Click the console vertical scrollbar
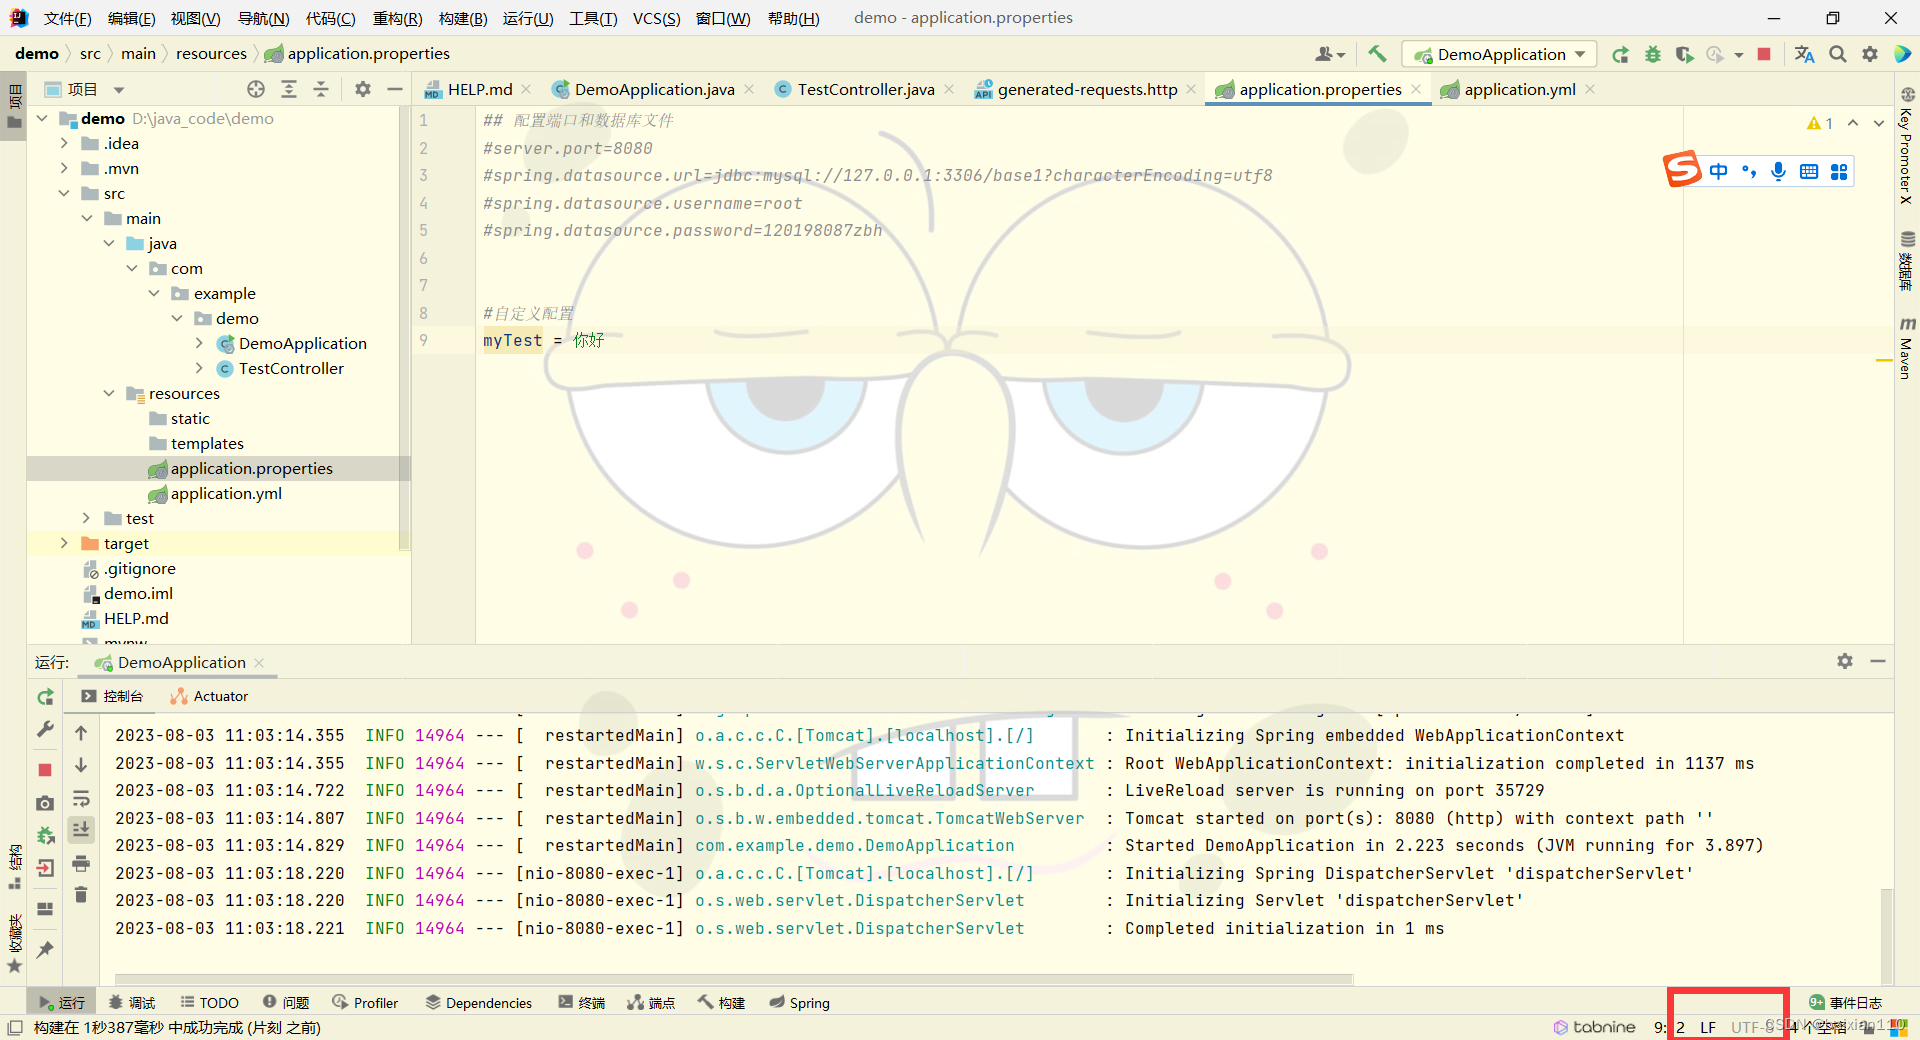 click(1887, 935)
